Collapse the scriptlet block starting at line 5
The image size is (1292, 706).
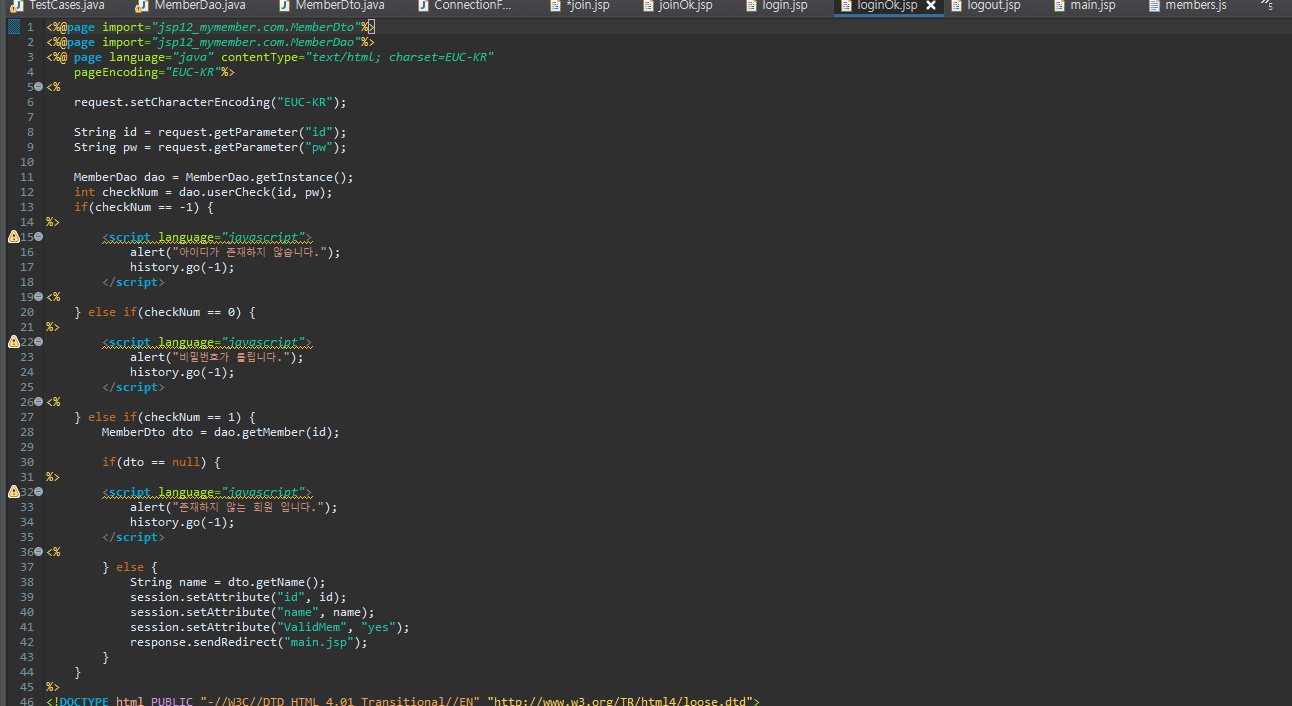(38, 87)
